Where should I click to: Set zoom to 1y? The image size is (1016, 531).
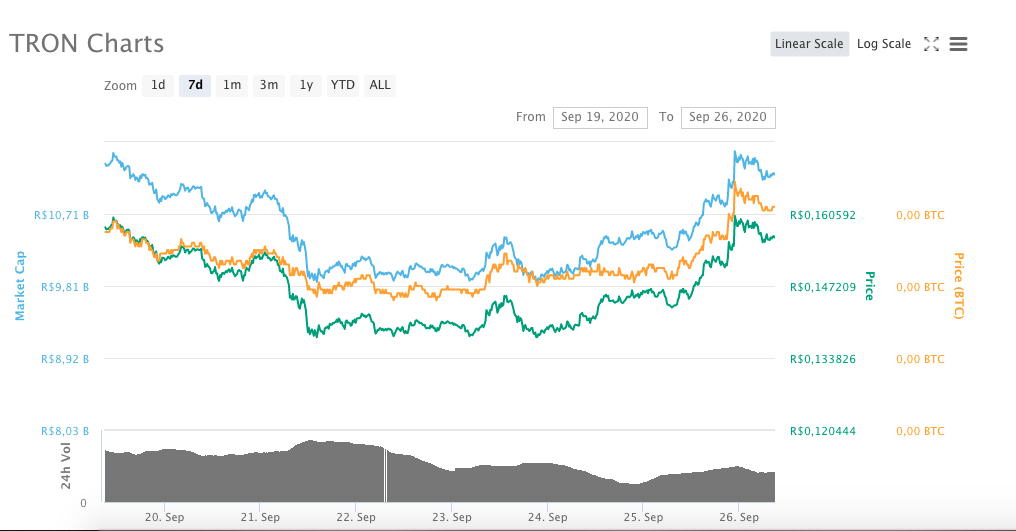point(306,85)
